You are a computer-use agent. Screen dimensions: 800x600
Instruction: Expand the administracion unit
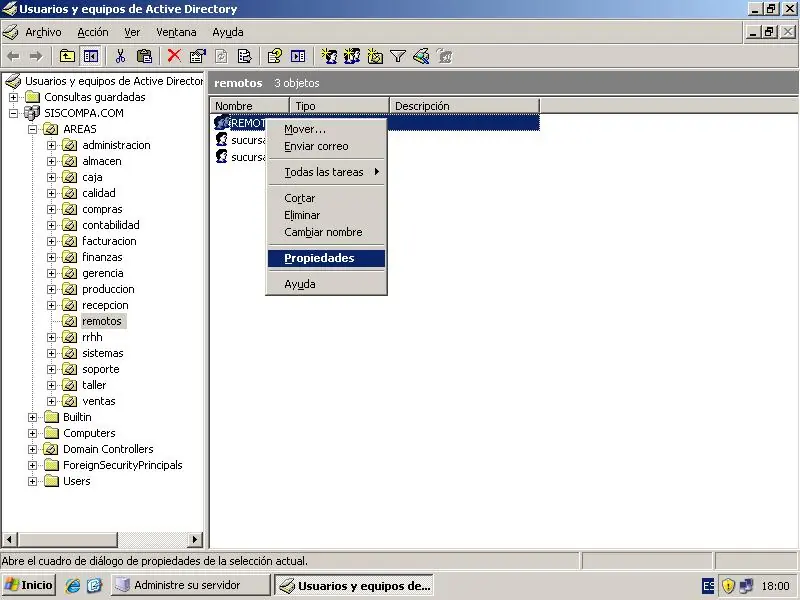(51, 145)
